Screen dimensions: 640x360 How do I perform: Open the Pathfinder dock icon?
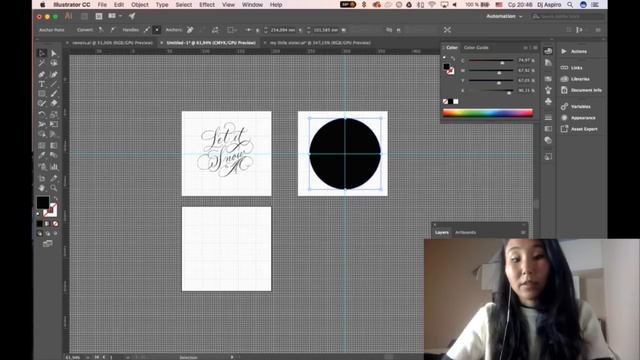(548, 140)
